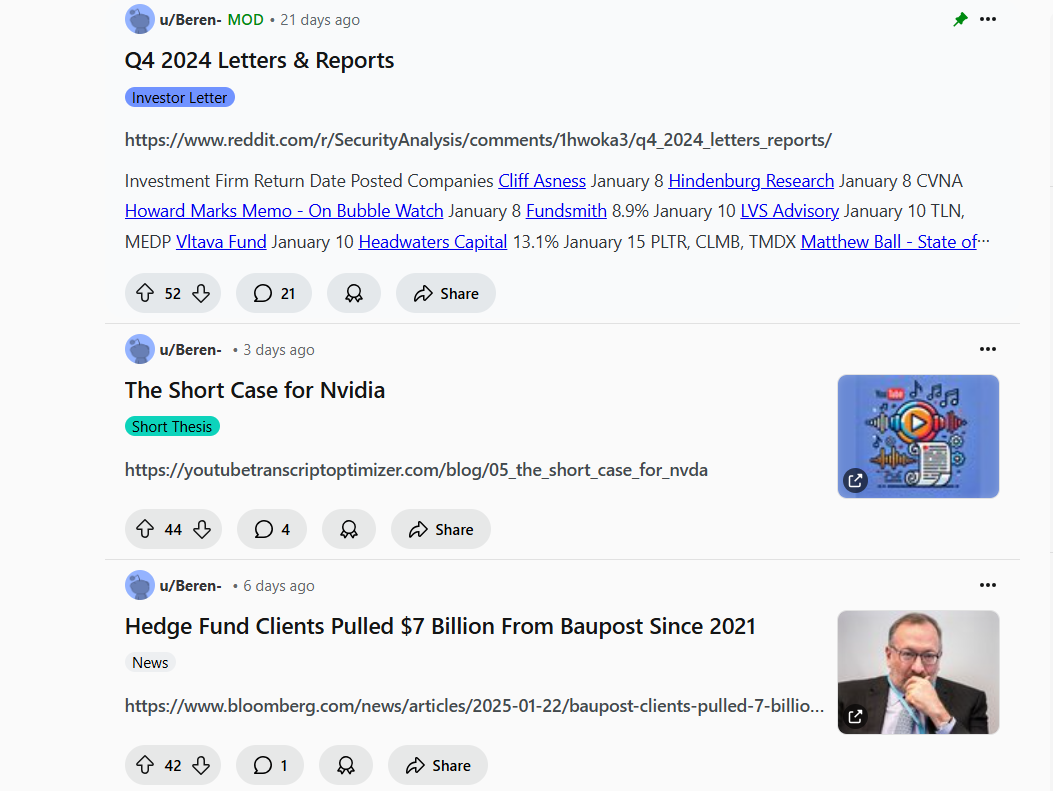Image resolution: width=1053 pixels, height=791 pixels.
Task: Downvote the Q4 2024 Letters & Reports post
Action: pyautogui.click(x=201, y=293)
